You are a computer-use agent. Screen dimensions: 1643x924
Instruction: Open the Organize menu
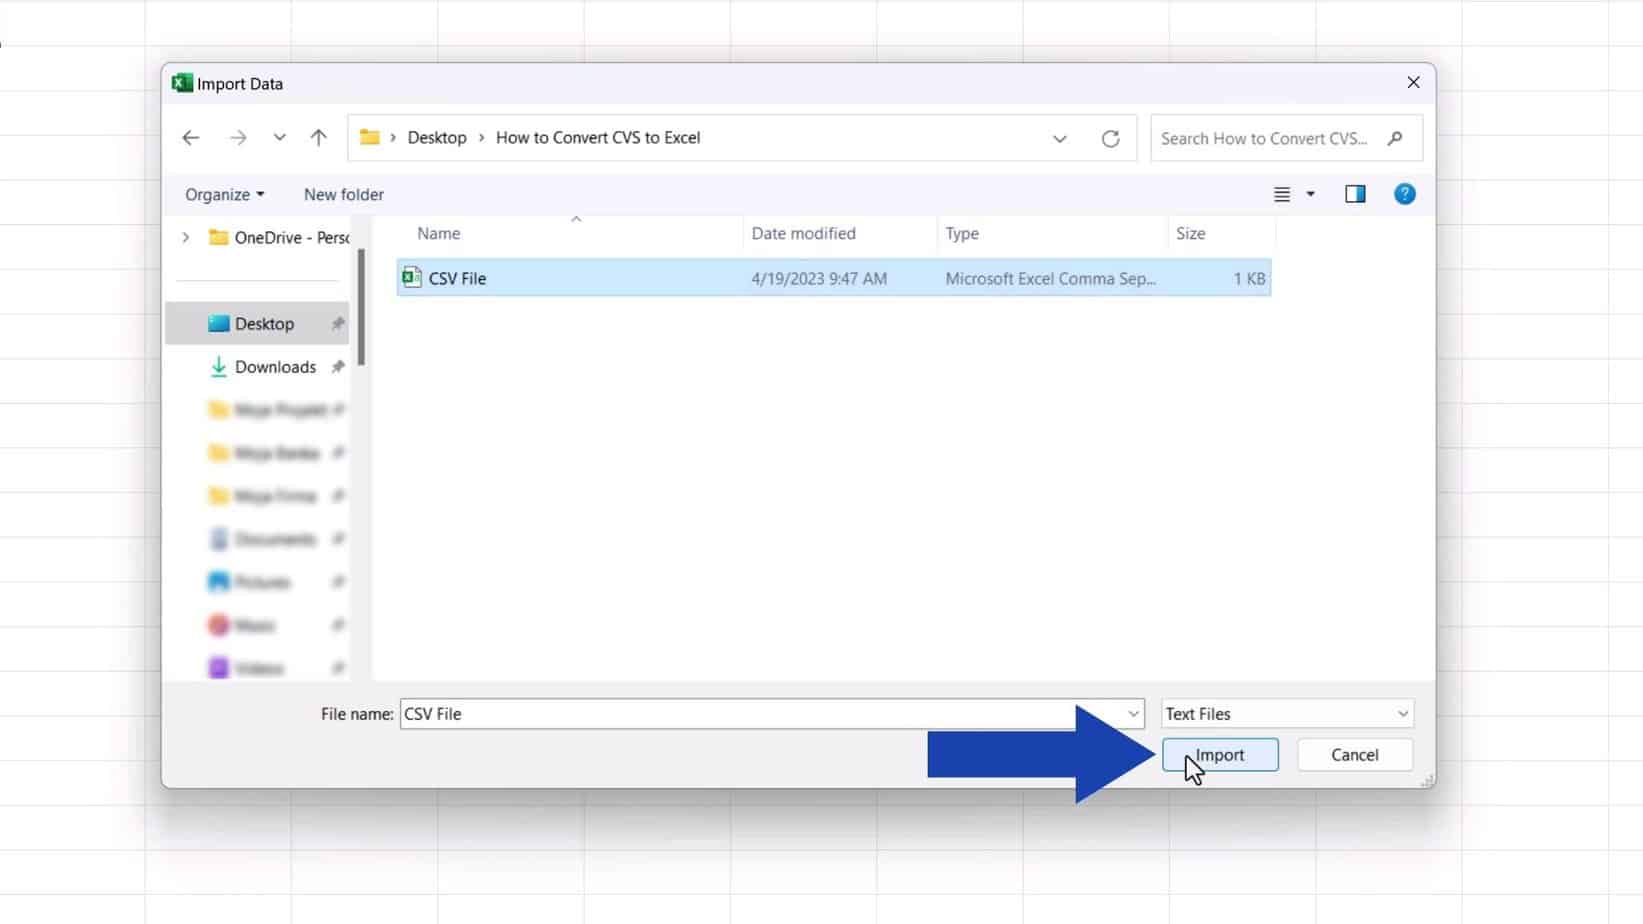click(222, 194)
